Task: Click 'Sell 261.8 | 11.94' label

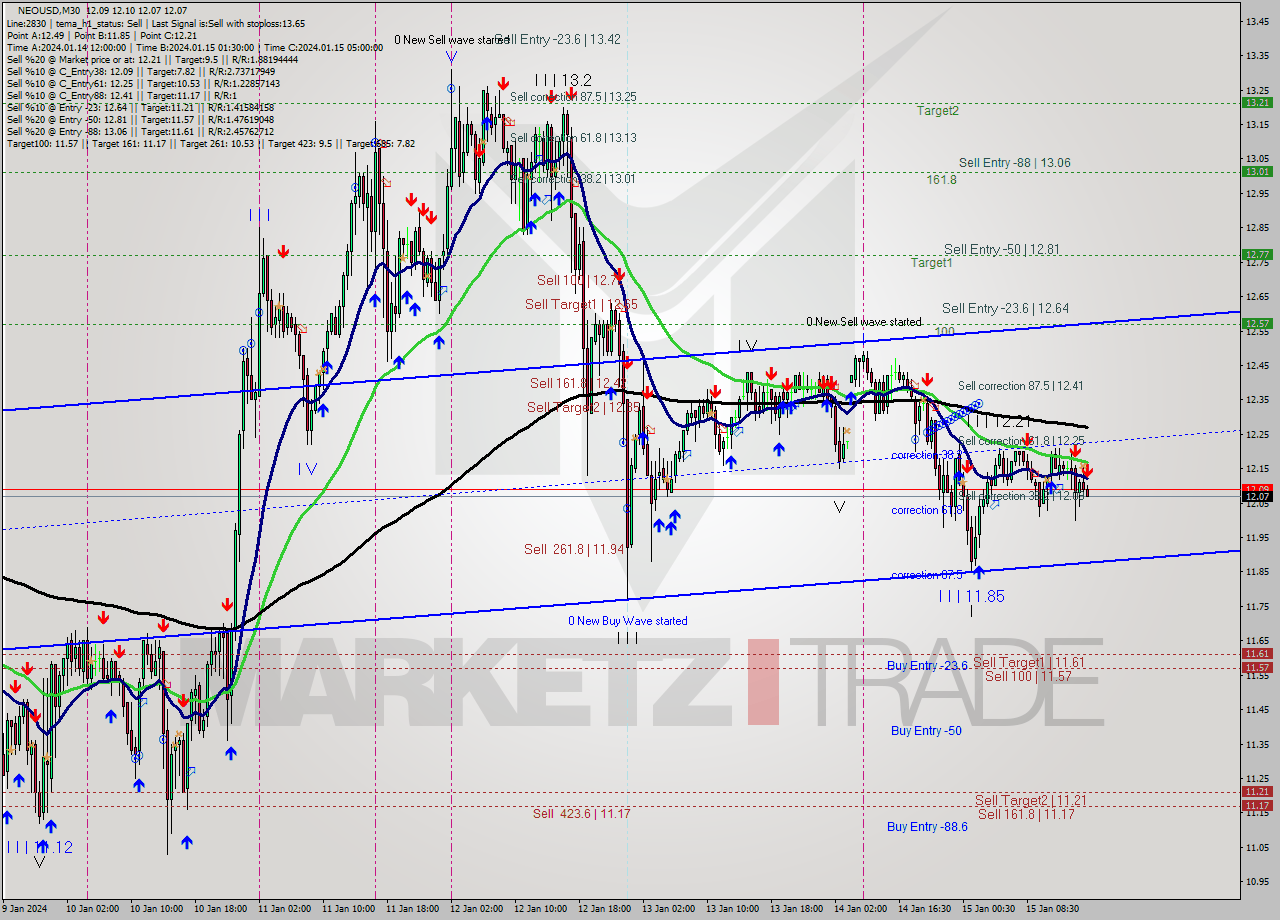Action: coord(574,549)
